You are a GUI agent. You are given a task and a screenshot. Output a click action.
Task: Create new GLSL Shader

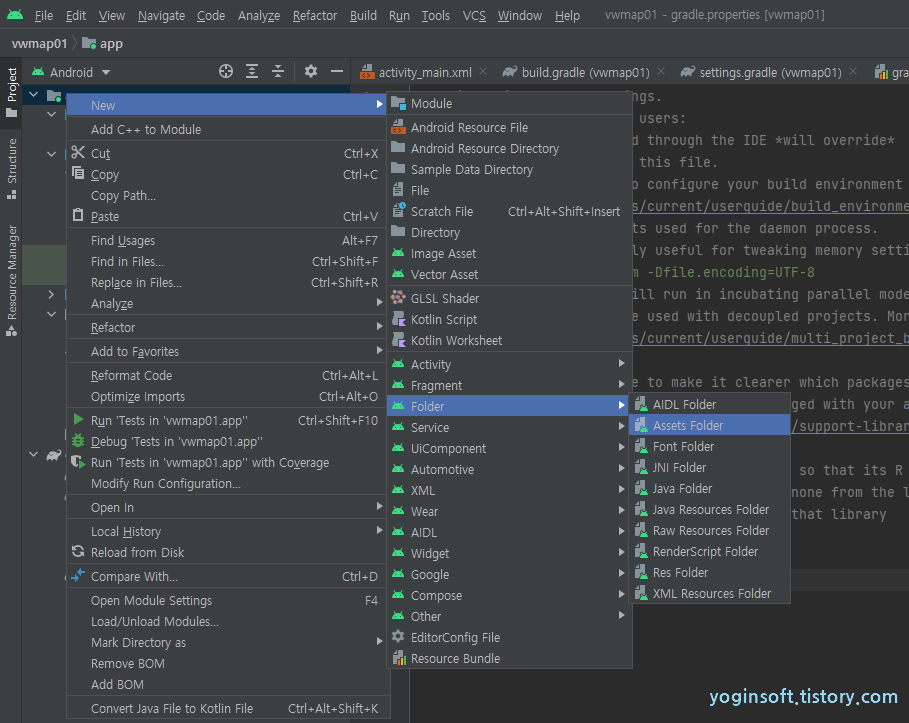[509, 299]
